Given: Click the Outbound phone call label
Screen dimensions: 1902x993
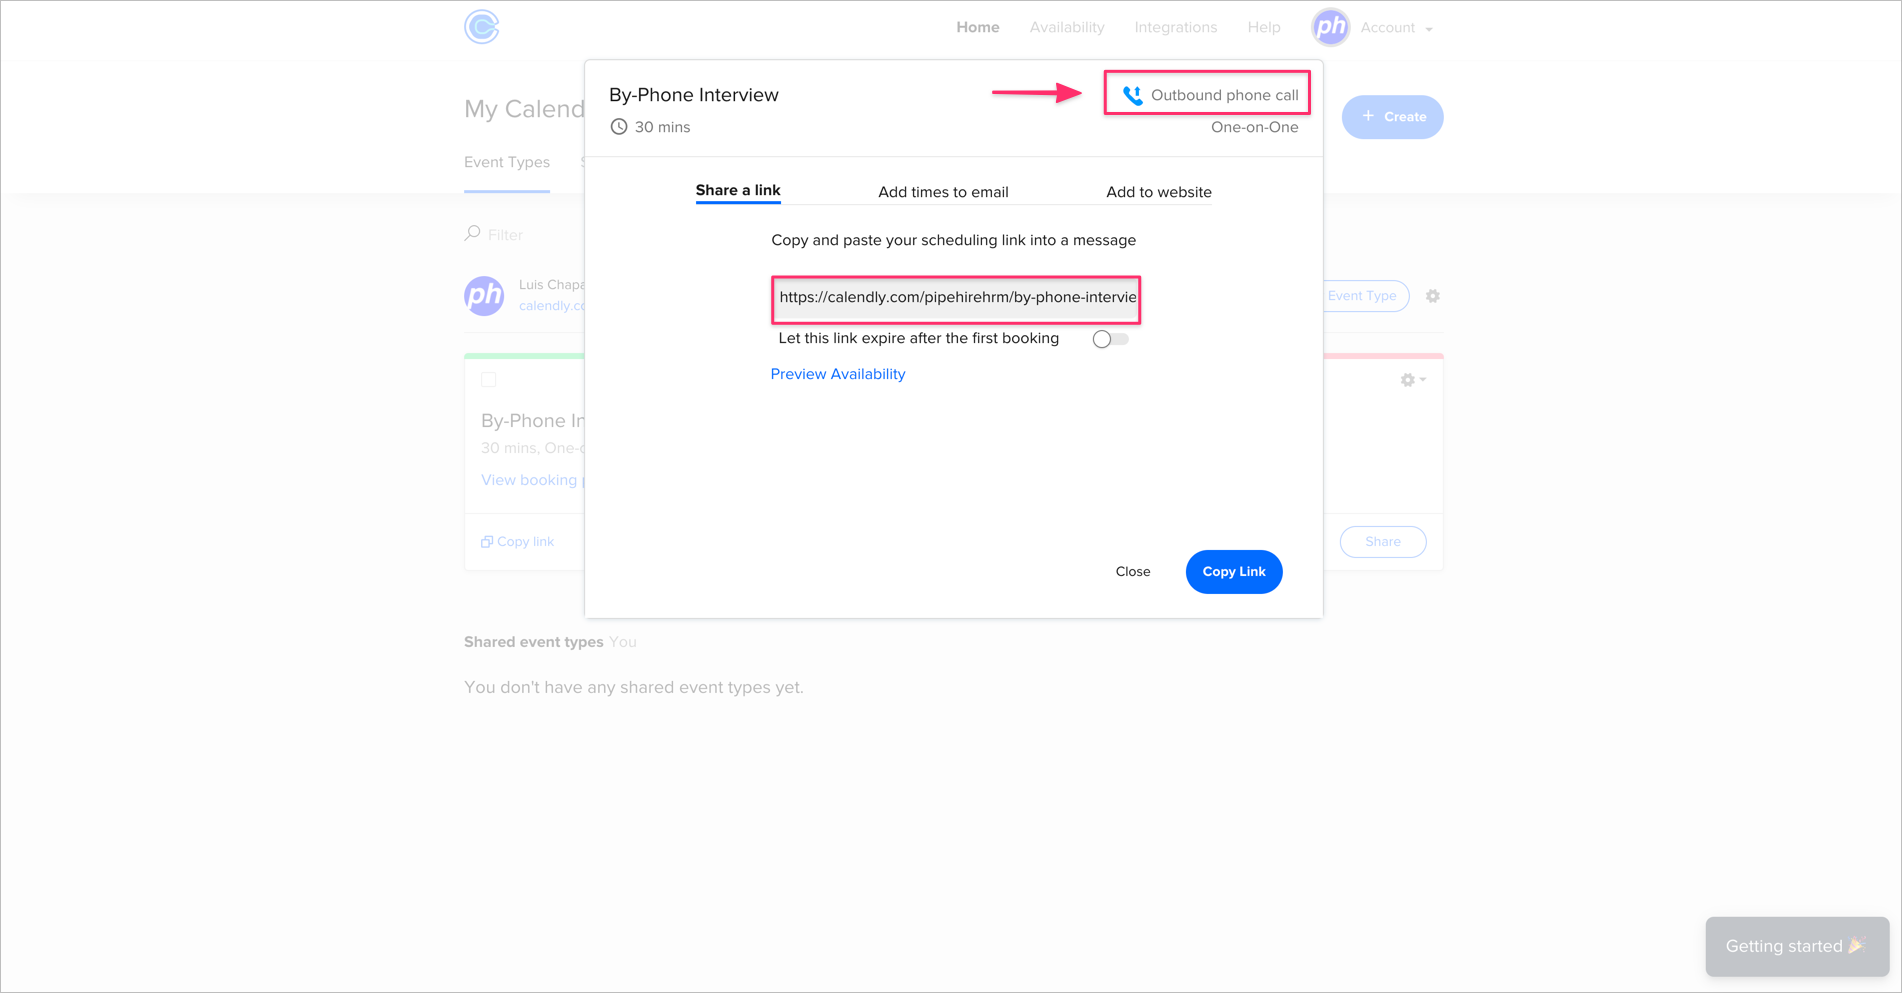Looking at the screenshot, I should coord(1224,95).
